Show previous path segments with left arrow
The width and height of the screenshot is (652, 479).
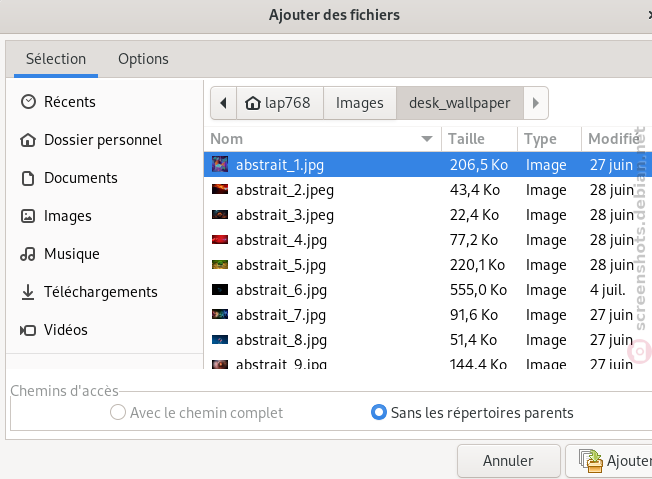223,103
